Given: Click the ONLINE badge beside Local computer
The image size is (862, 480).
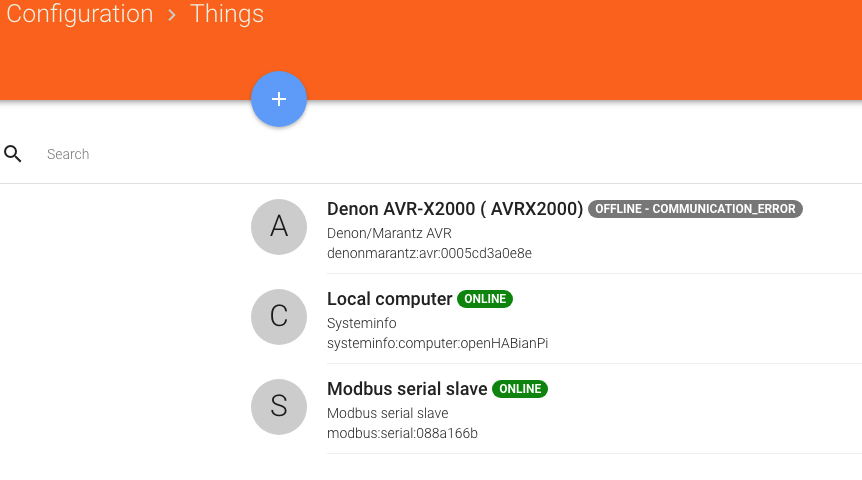Looking at the screenshot, I should pyautogui.click(x=485, y=299).
